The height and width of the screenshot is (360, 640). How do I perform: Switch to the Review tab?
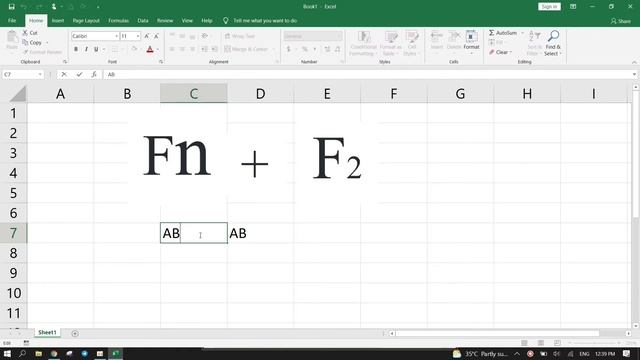pyautogui.click(x=165, y=20)
